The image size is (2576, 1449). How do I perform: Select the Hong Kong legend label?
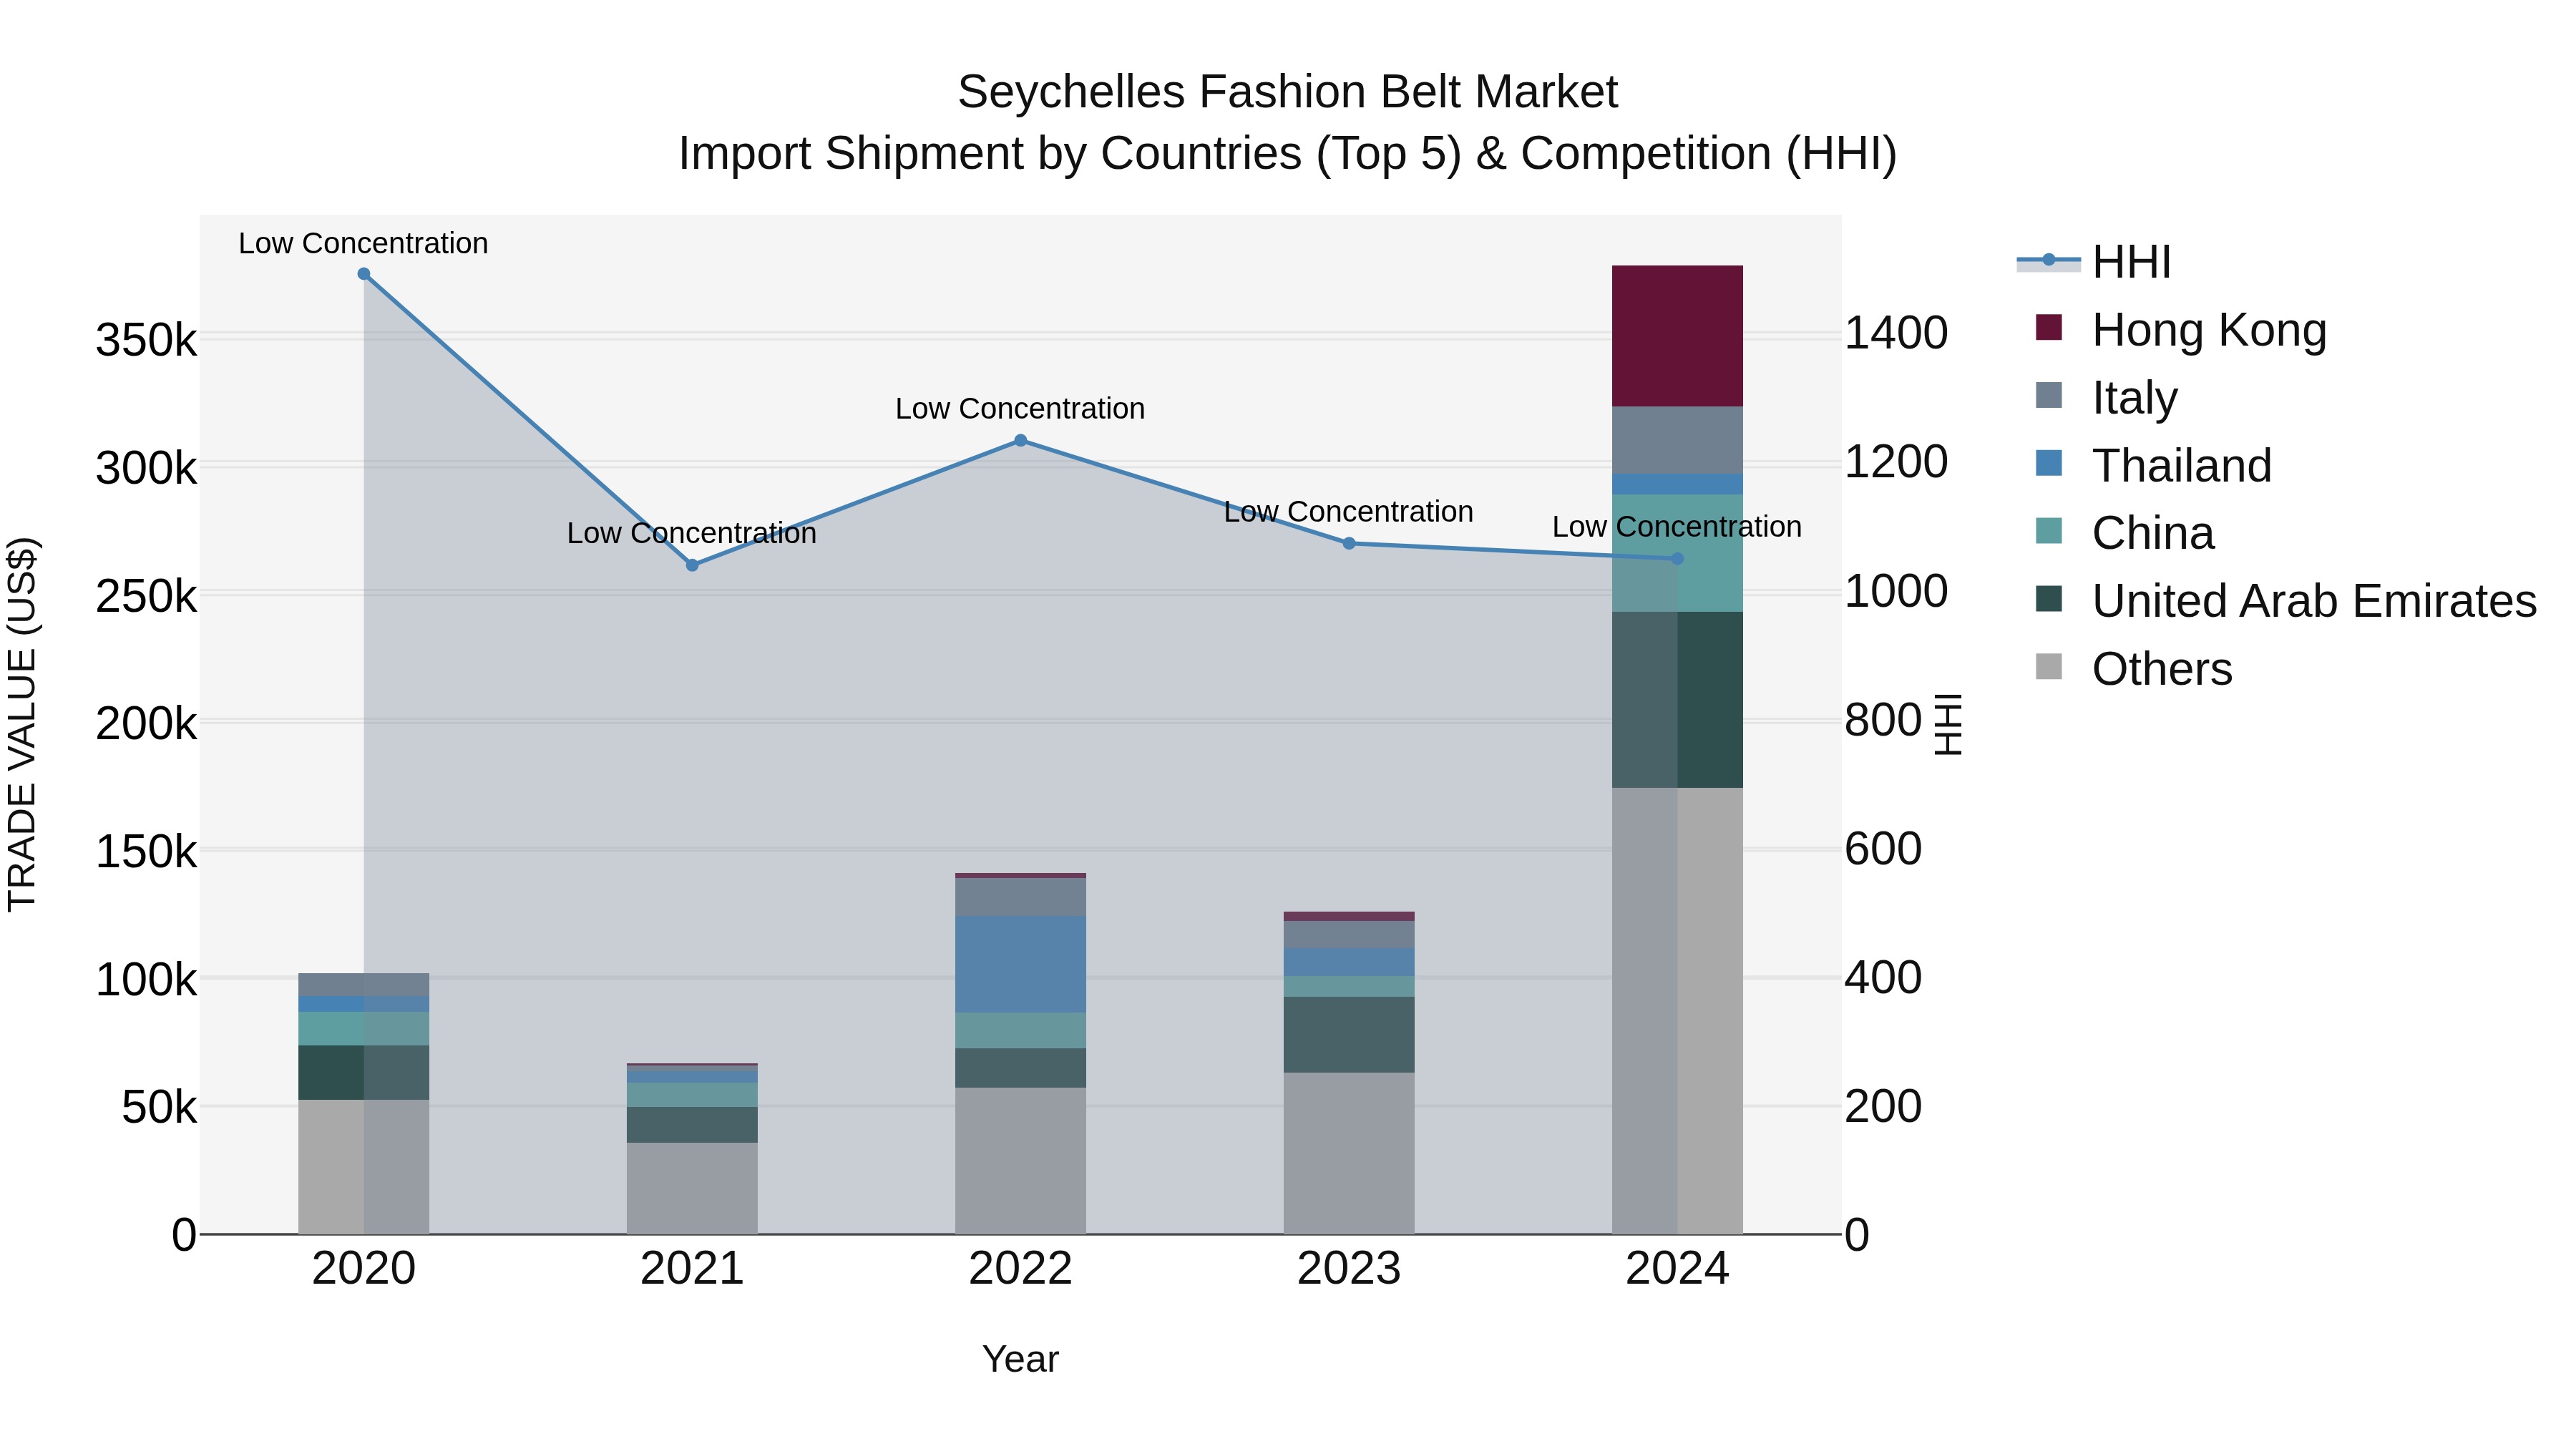coord(2209,330)
